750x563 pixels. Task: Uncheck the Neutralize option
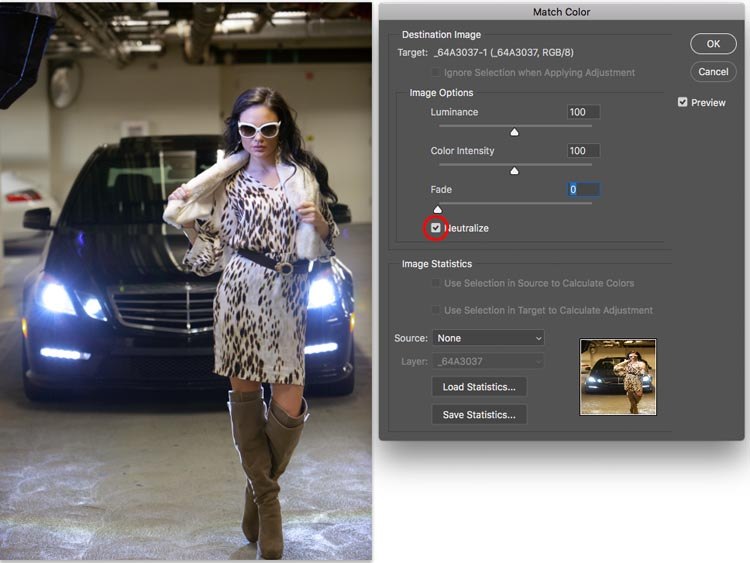click(436, 228)
